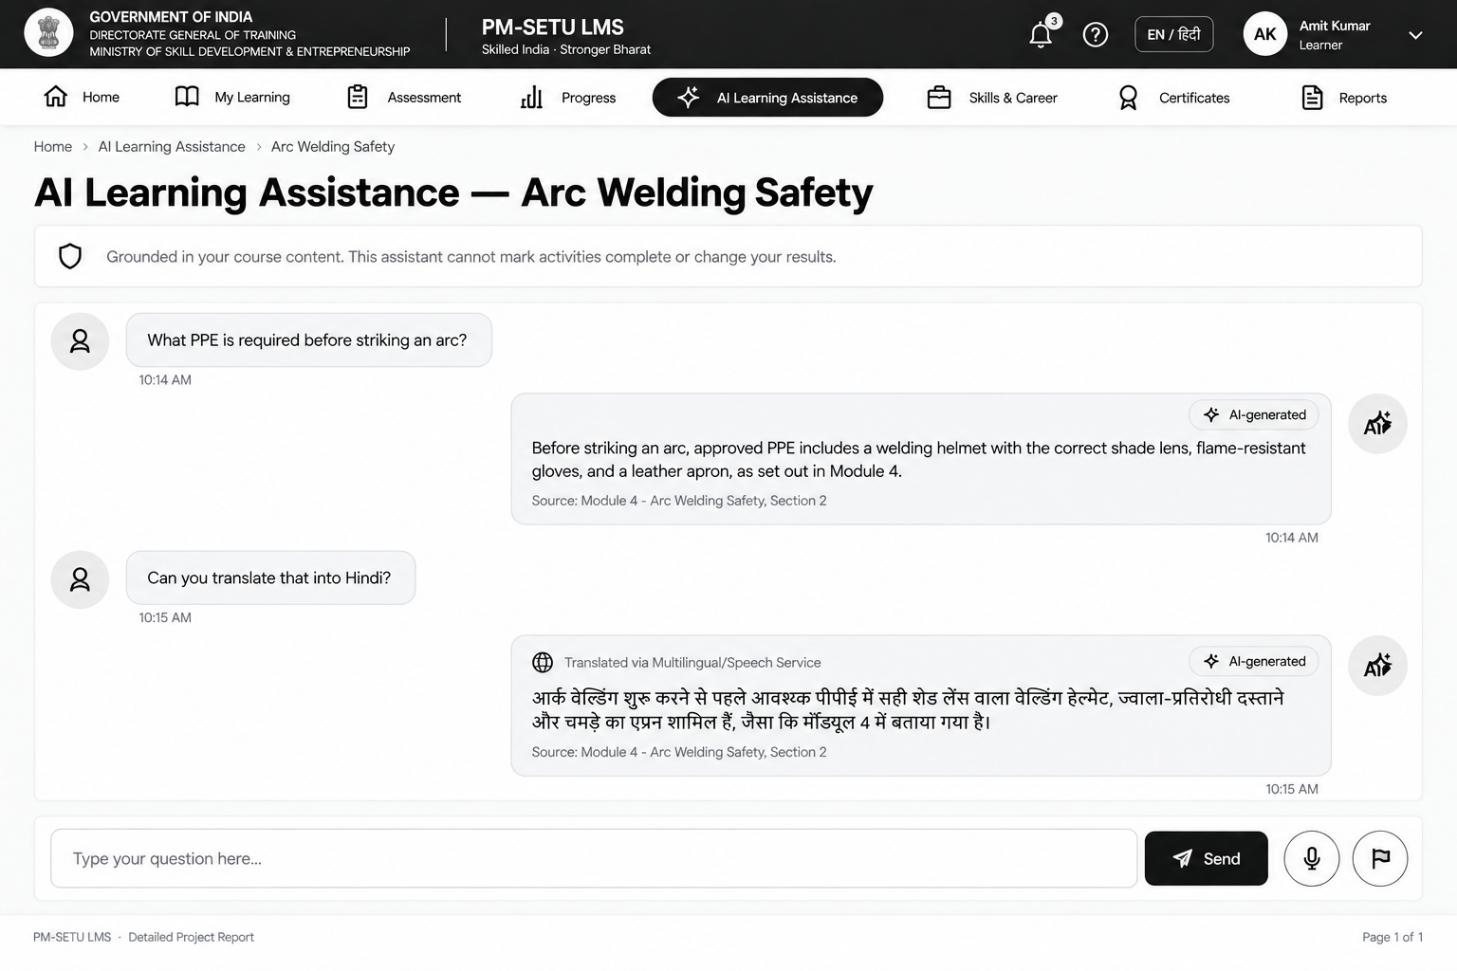1457x971 pixels.
Task: Click the shield icon in the notice banner
Action: [x=70, y=256]
